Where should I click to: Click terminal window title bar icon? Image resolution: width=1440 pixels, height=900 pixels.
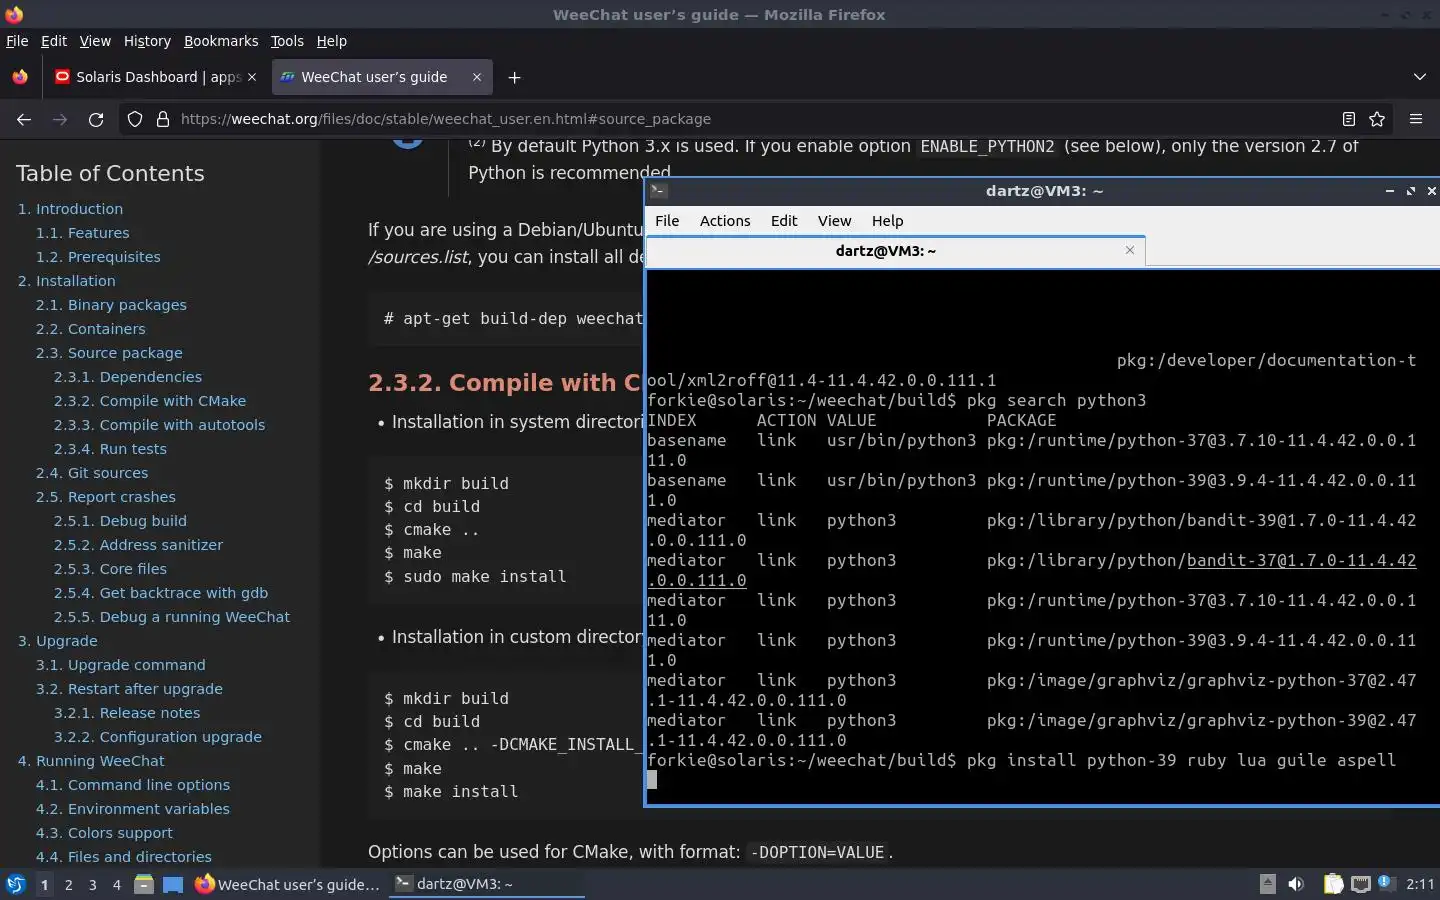click(x=658, y=191)
